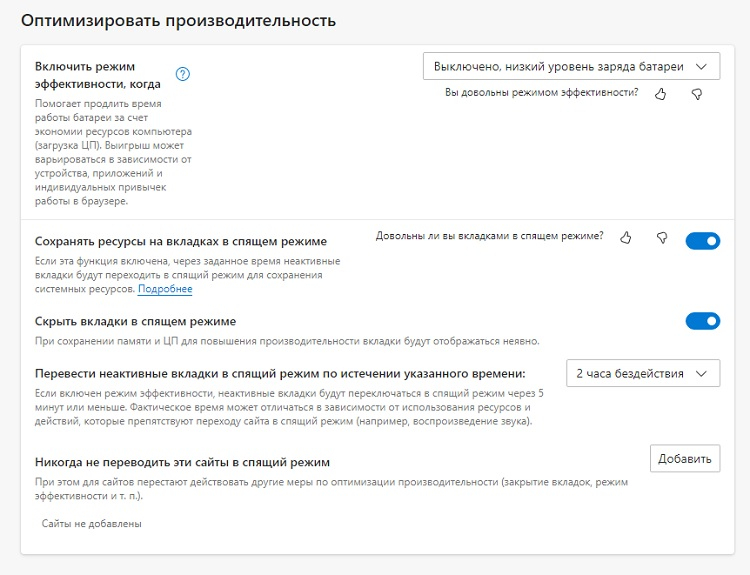The height and width of the screenshot is (575, 750).
Task: Expand the "2 часа бездействия" dropdown
Action: point(642,373)
